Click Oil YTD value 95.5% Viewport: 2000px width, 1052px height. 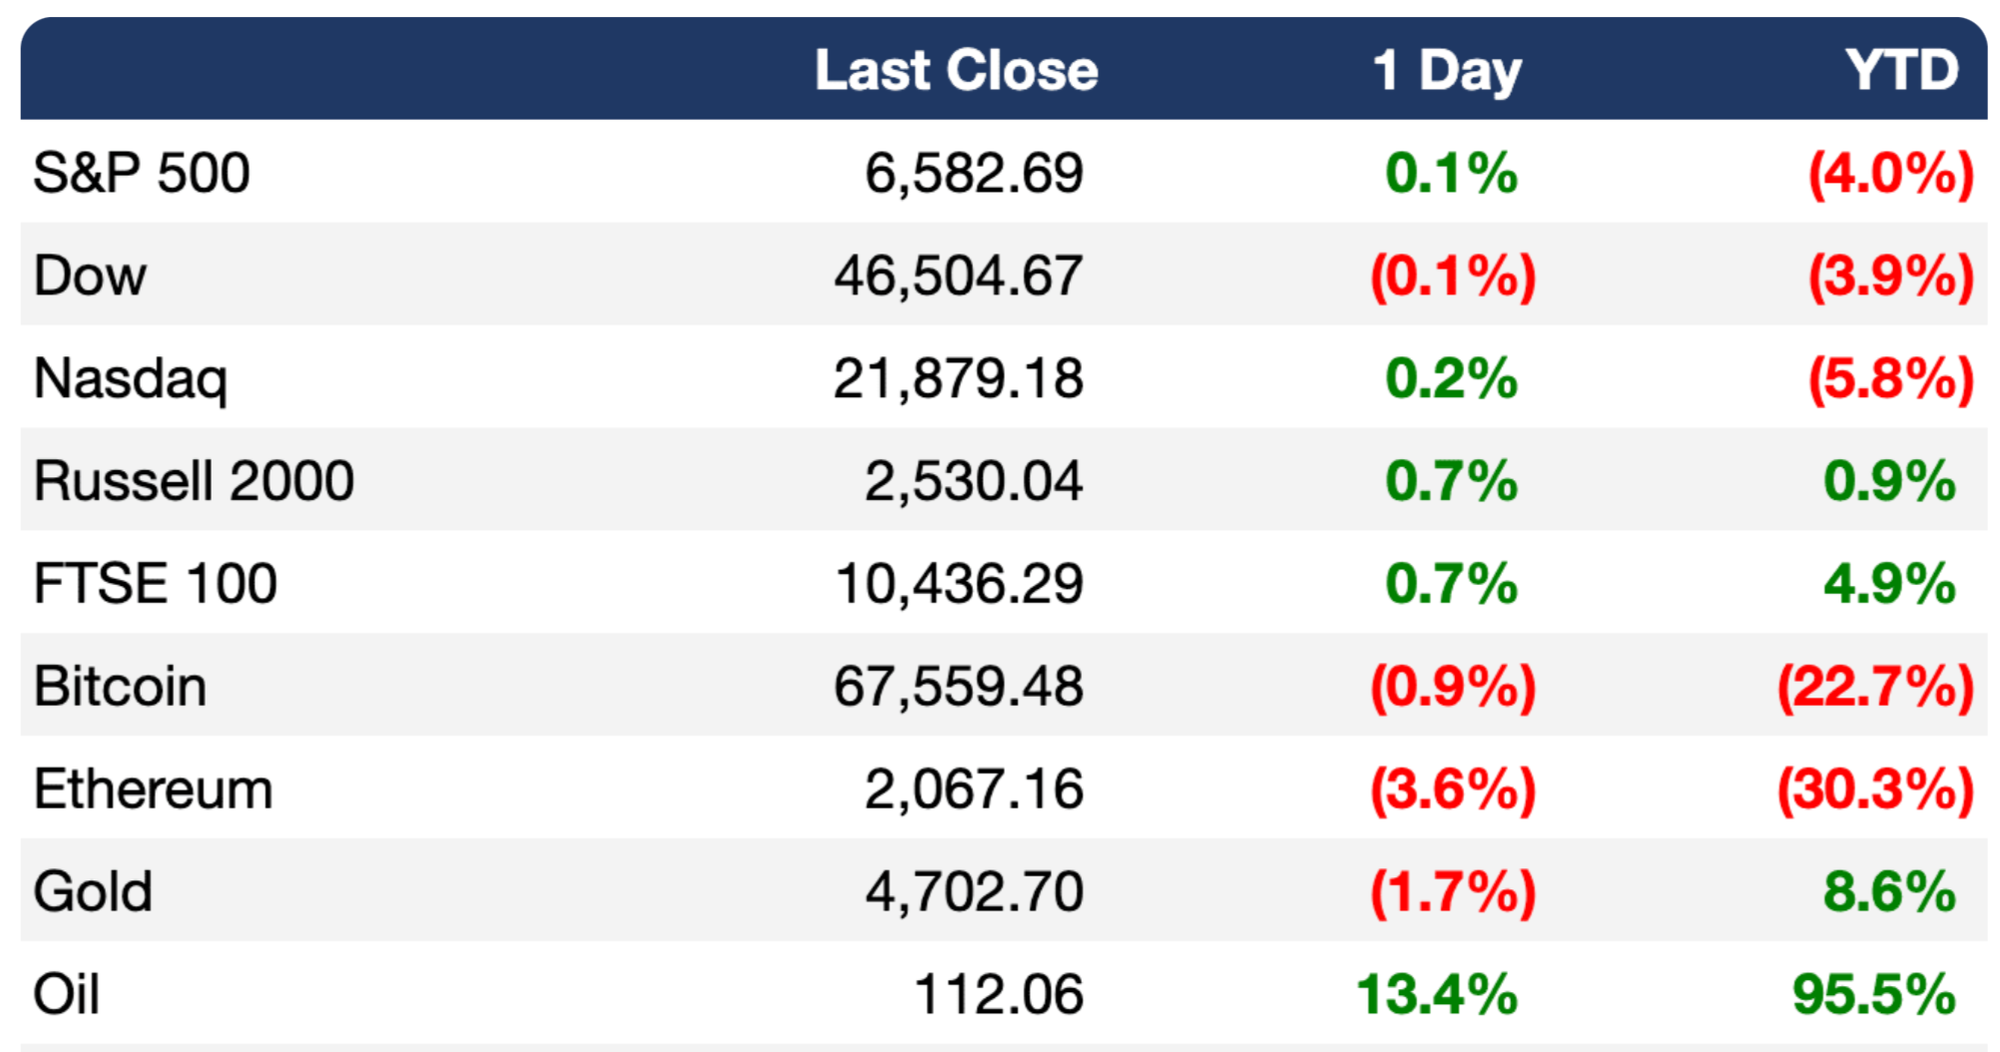click(1874, 995)
